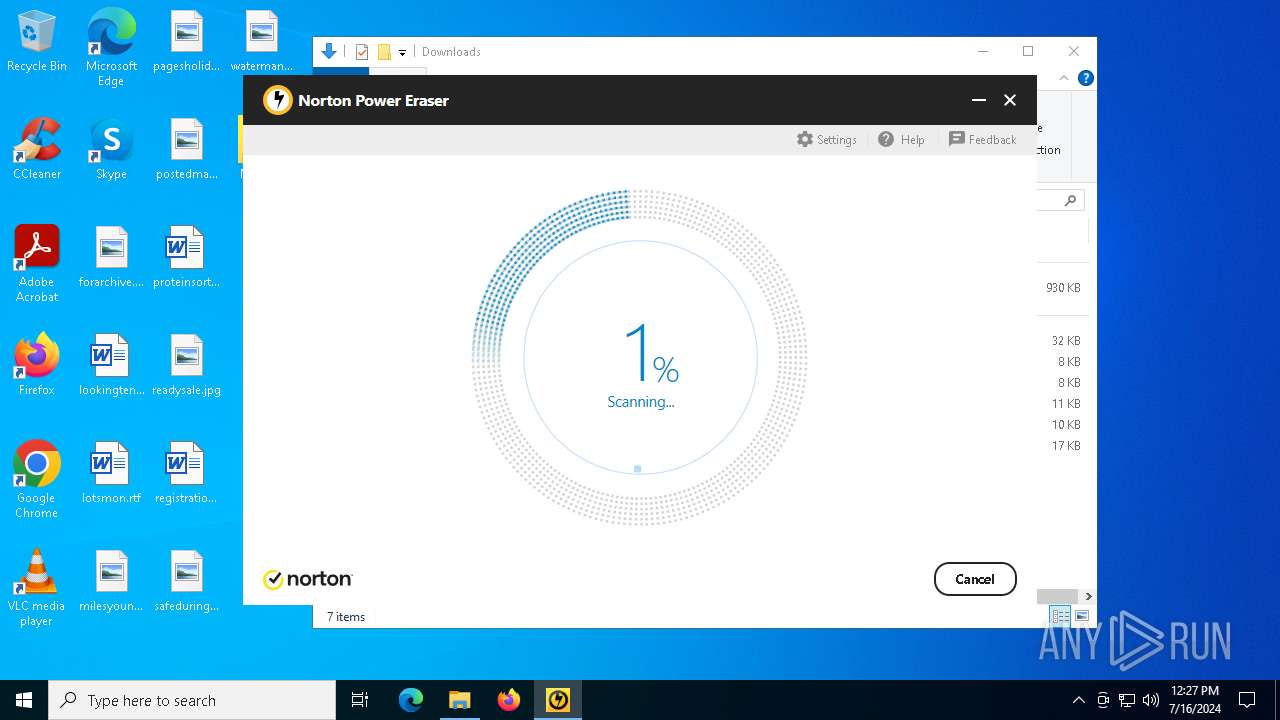Image resolution: width=1280 pixels, height=720 pixels.
Task: Open the Windows Start menu
Action: pyautogui.click(x=24, y=700)
